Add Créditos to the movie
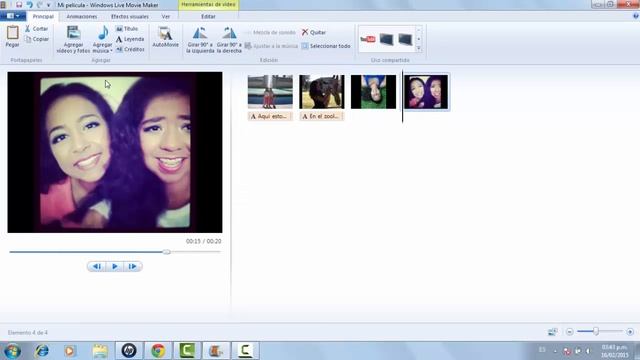The height and width of the screenshot is (360, 640). click(130, 49)
